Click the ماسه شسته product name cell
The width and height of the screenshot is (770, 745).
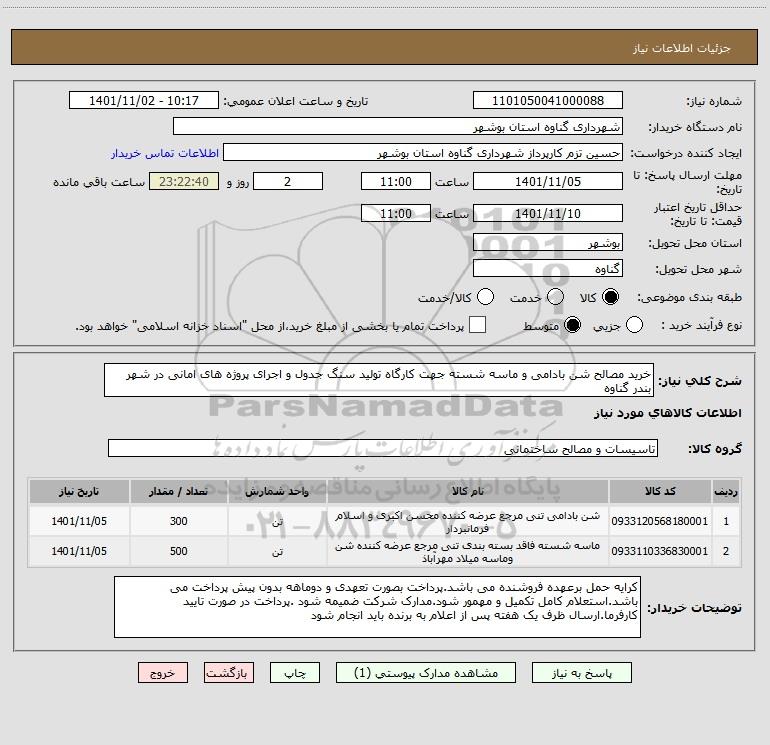(468, 552)
